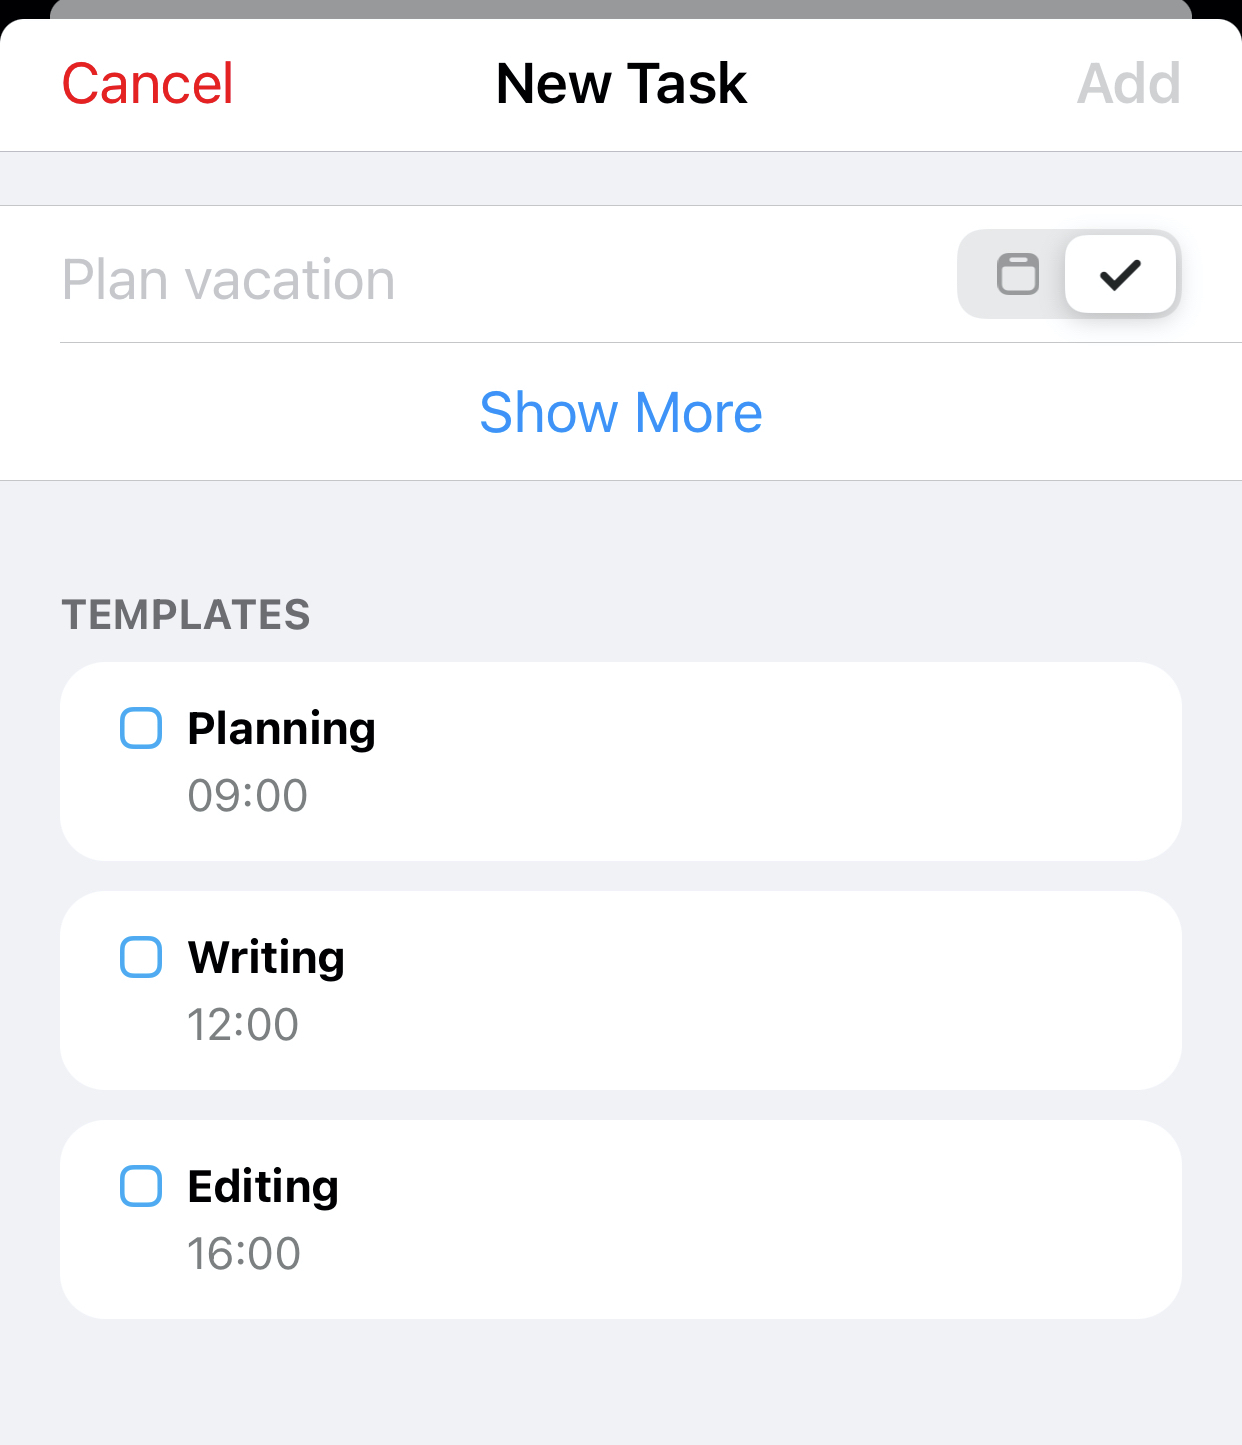Tap the 16:00 time on Editing
The image size is (1242, 1445).
pos(244,1254)
